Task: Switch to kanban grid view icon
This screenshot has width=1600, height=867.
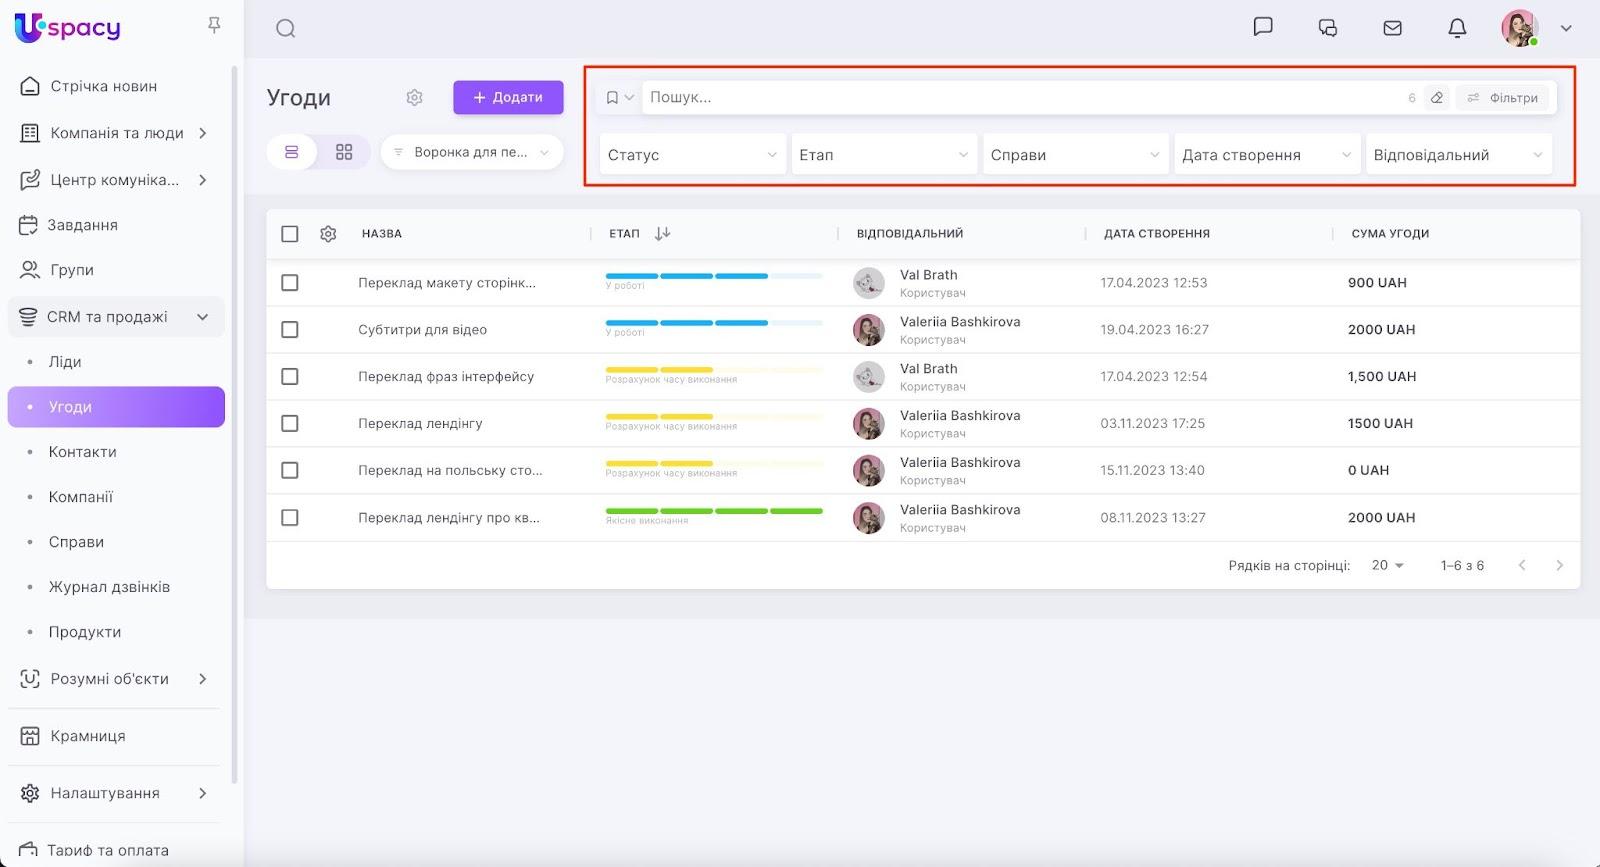Action: pos(344,152)
